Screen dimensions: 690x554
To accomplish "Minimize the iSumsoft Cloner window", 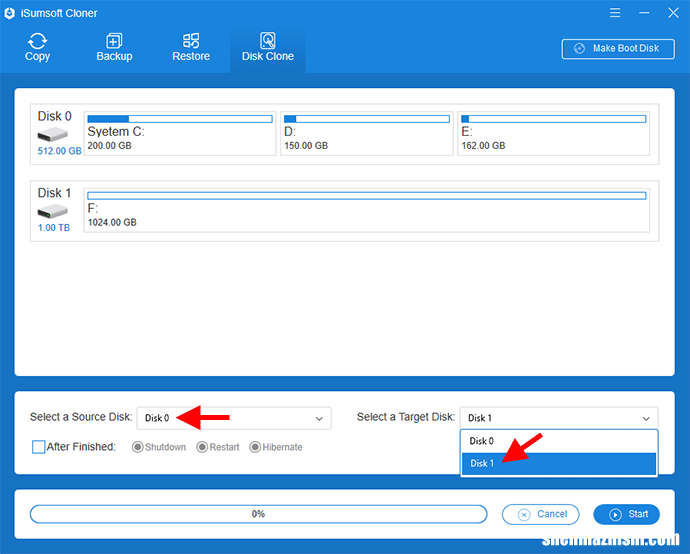I will (644, 13).
